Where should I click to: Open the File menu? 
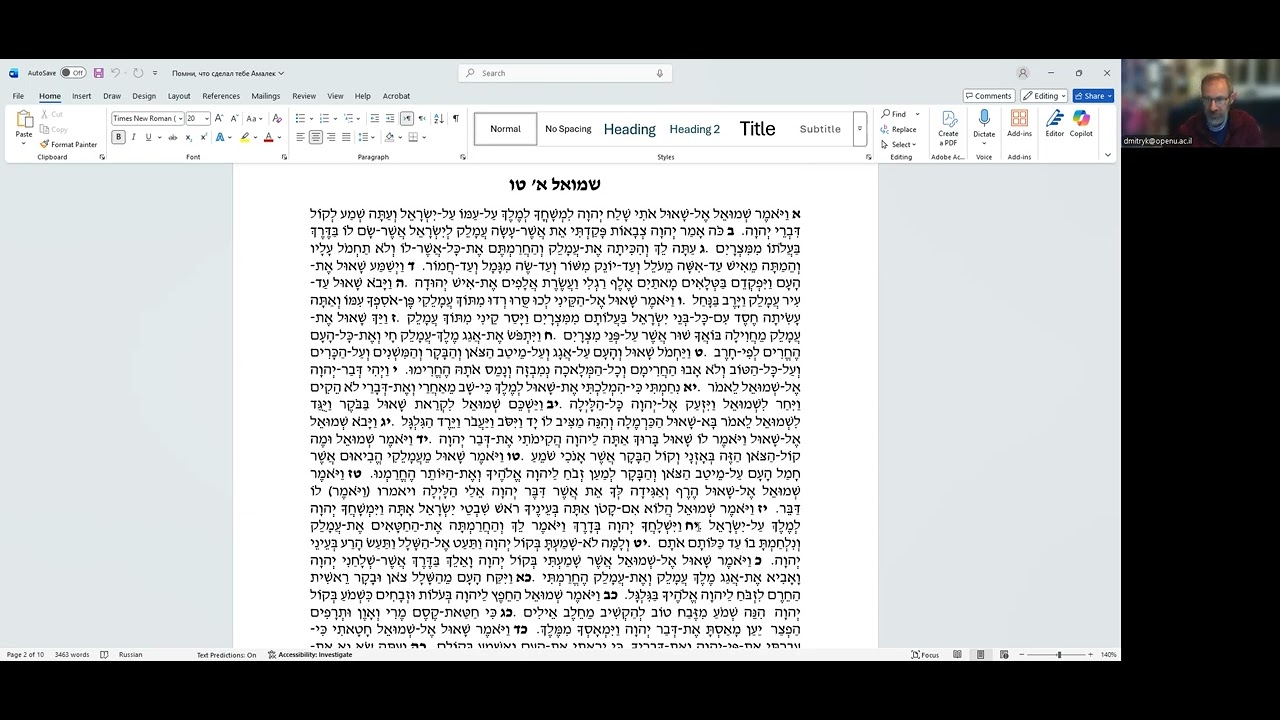point(18,96)
